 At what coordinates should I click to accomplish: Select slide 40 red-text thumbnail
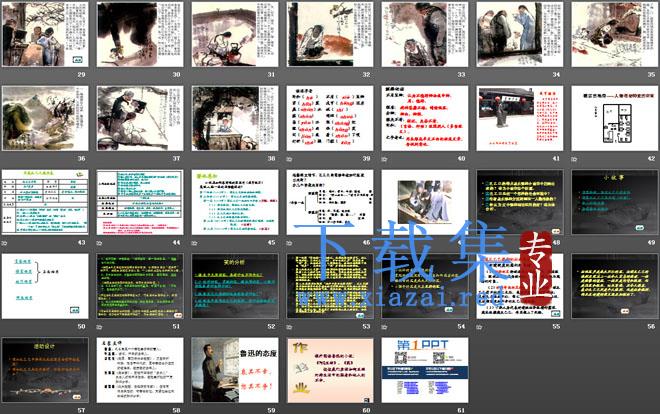point(425,118)
